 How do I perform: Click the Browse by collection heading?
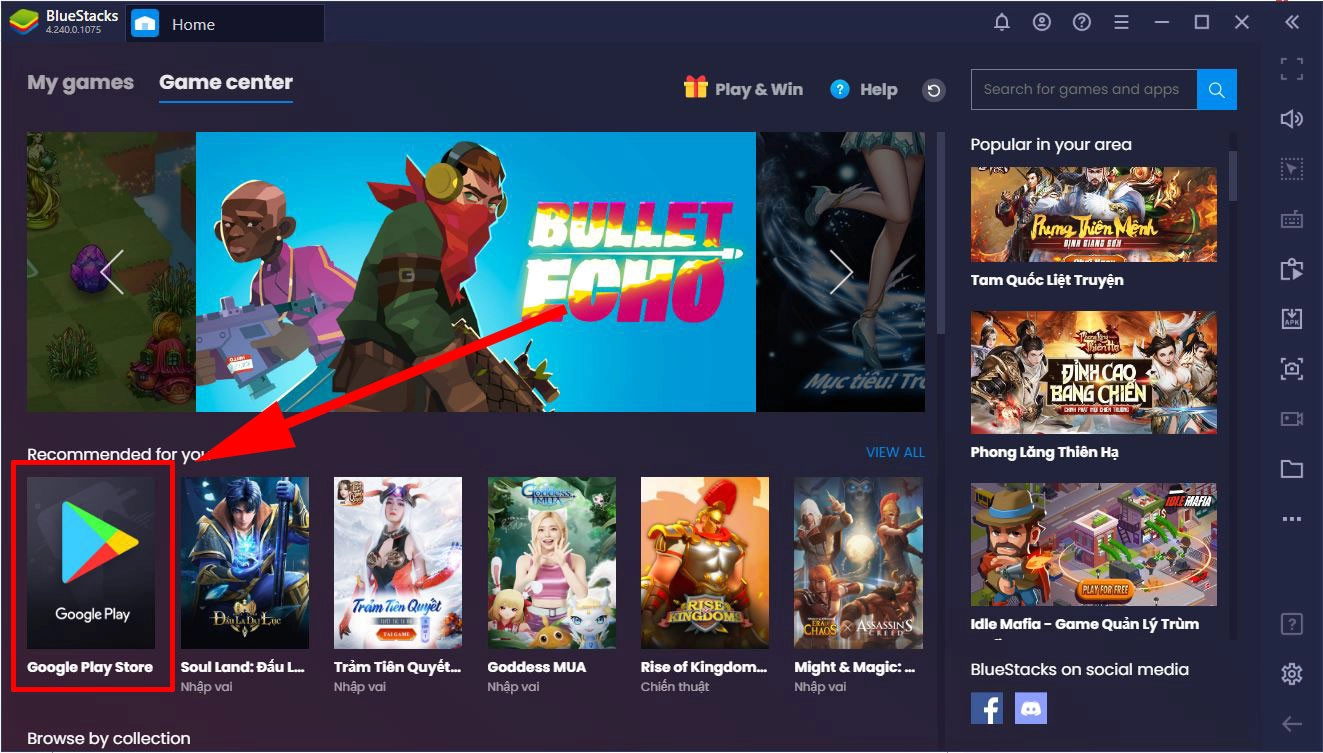[x=109, y=739]
